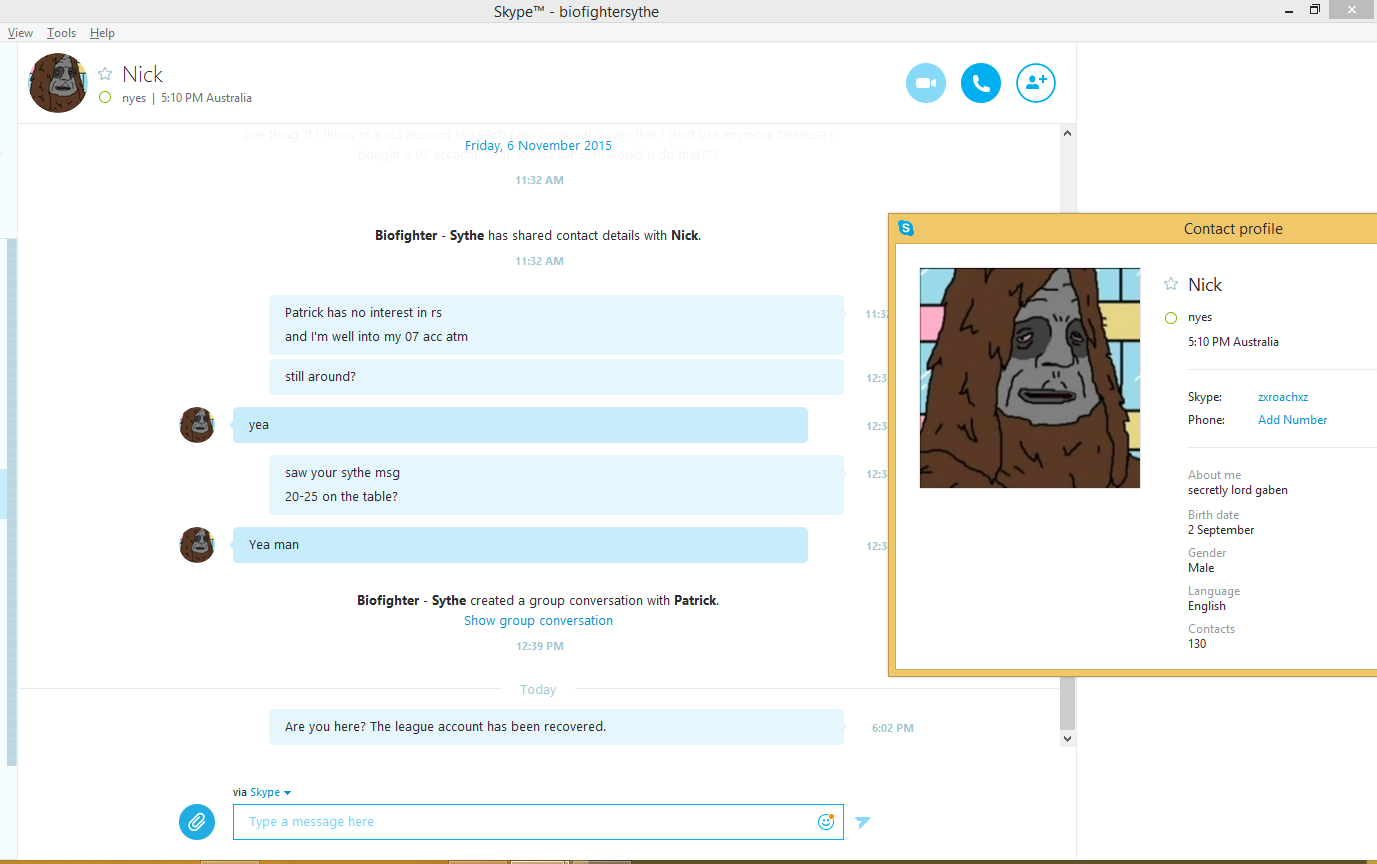Focus the 'Type a message here' field
The image size is (1377, 864).
coord(538,822)
